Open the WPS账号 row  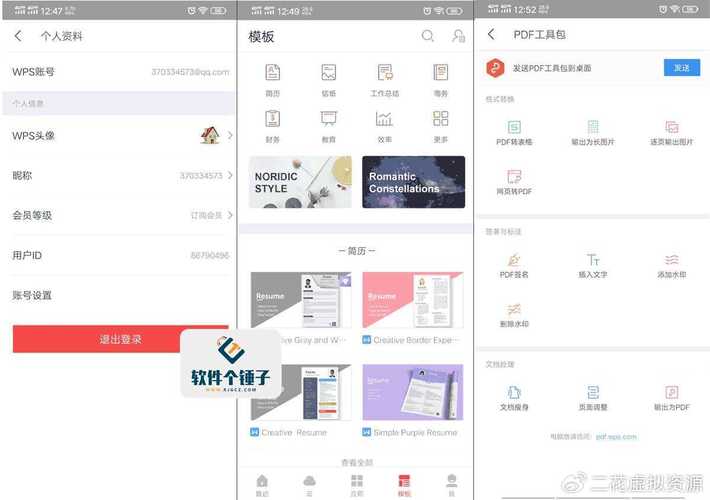click(x=120, y=72)
